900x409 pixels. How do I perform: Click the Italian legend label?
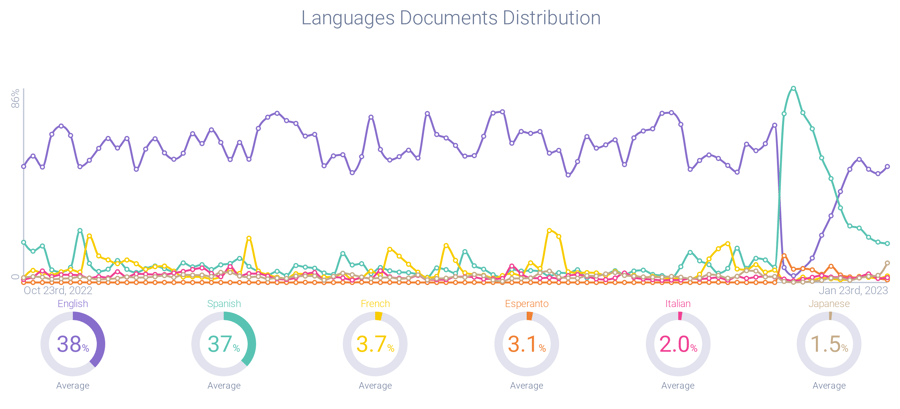tap(678, 304)
